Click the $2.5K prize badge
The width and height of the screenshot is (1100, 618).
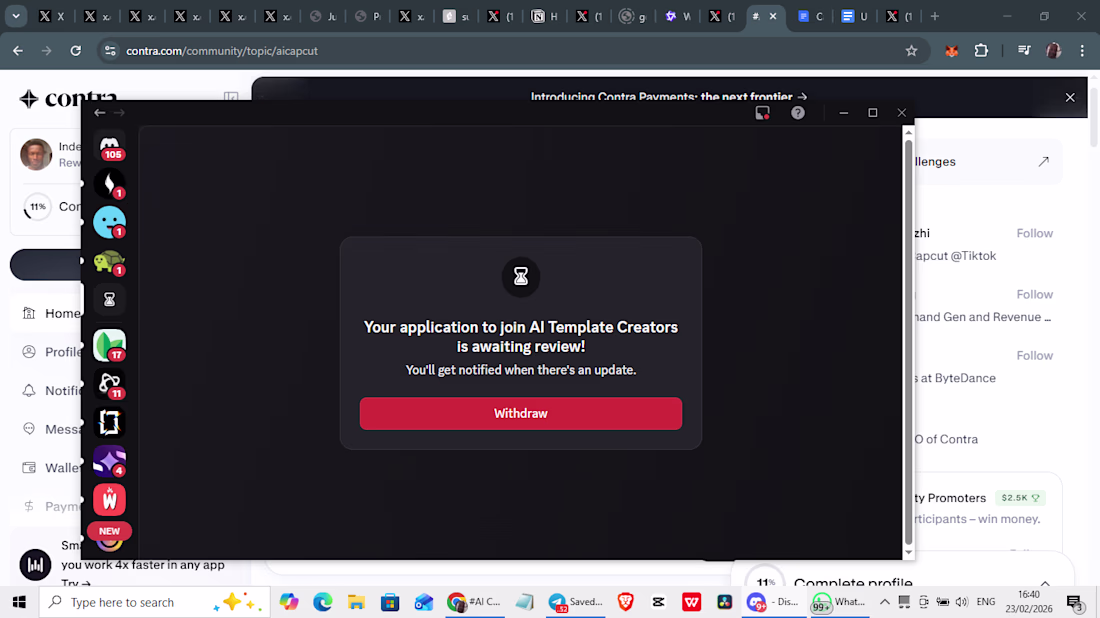tap(1020, 497)
